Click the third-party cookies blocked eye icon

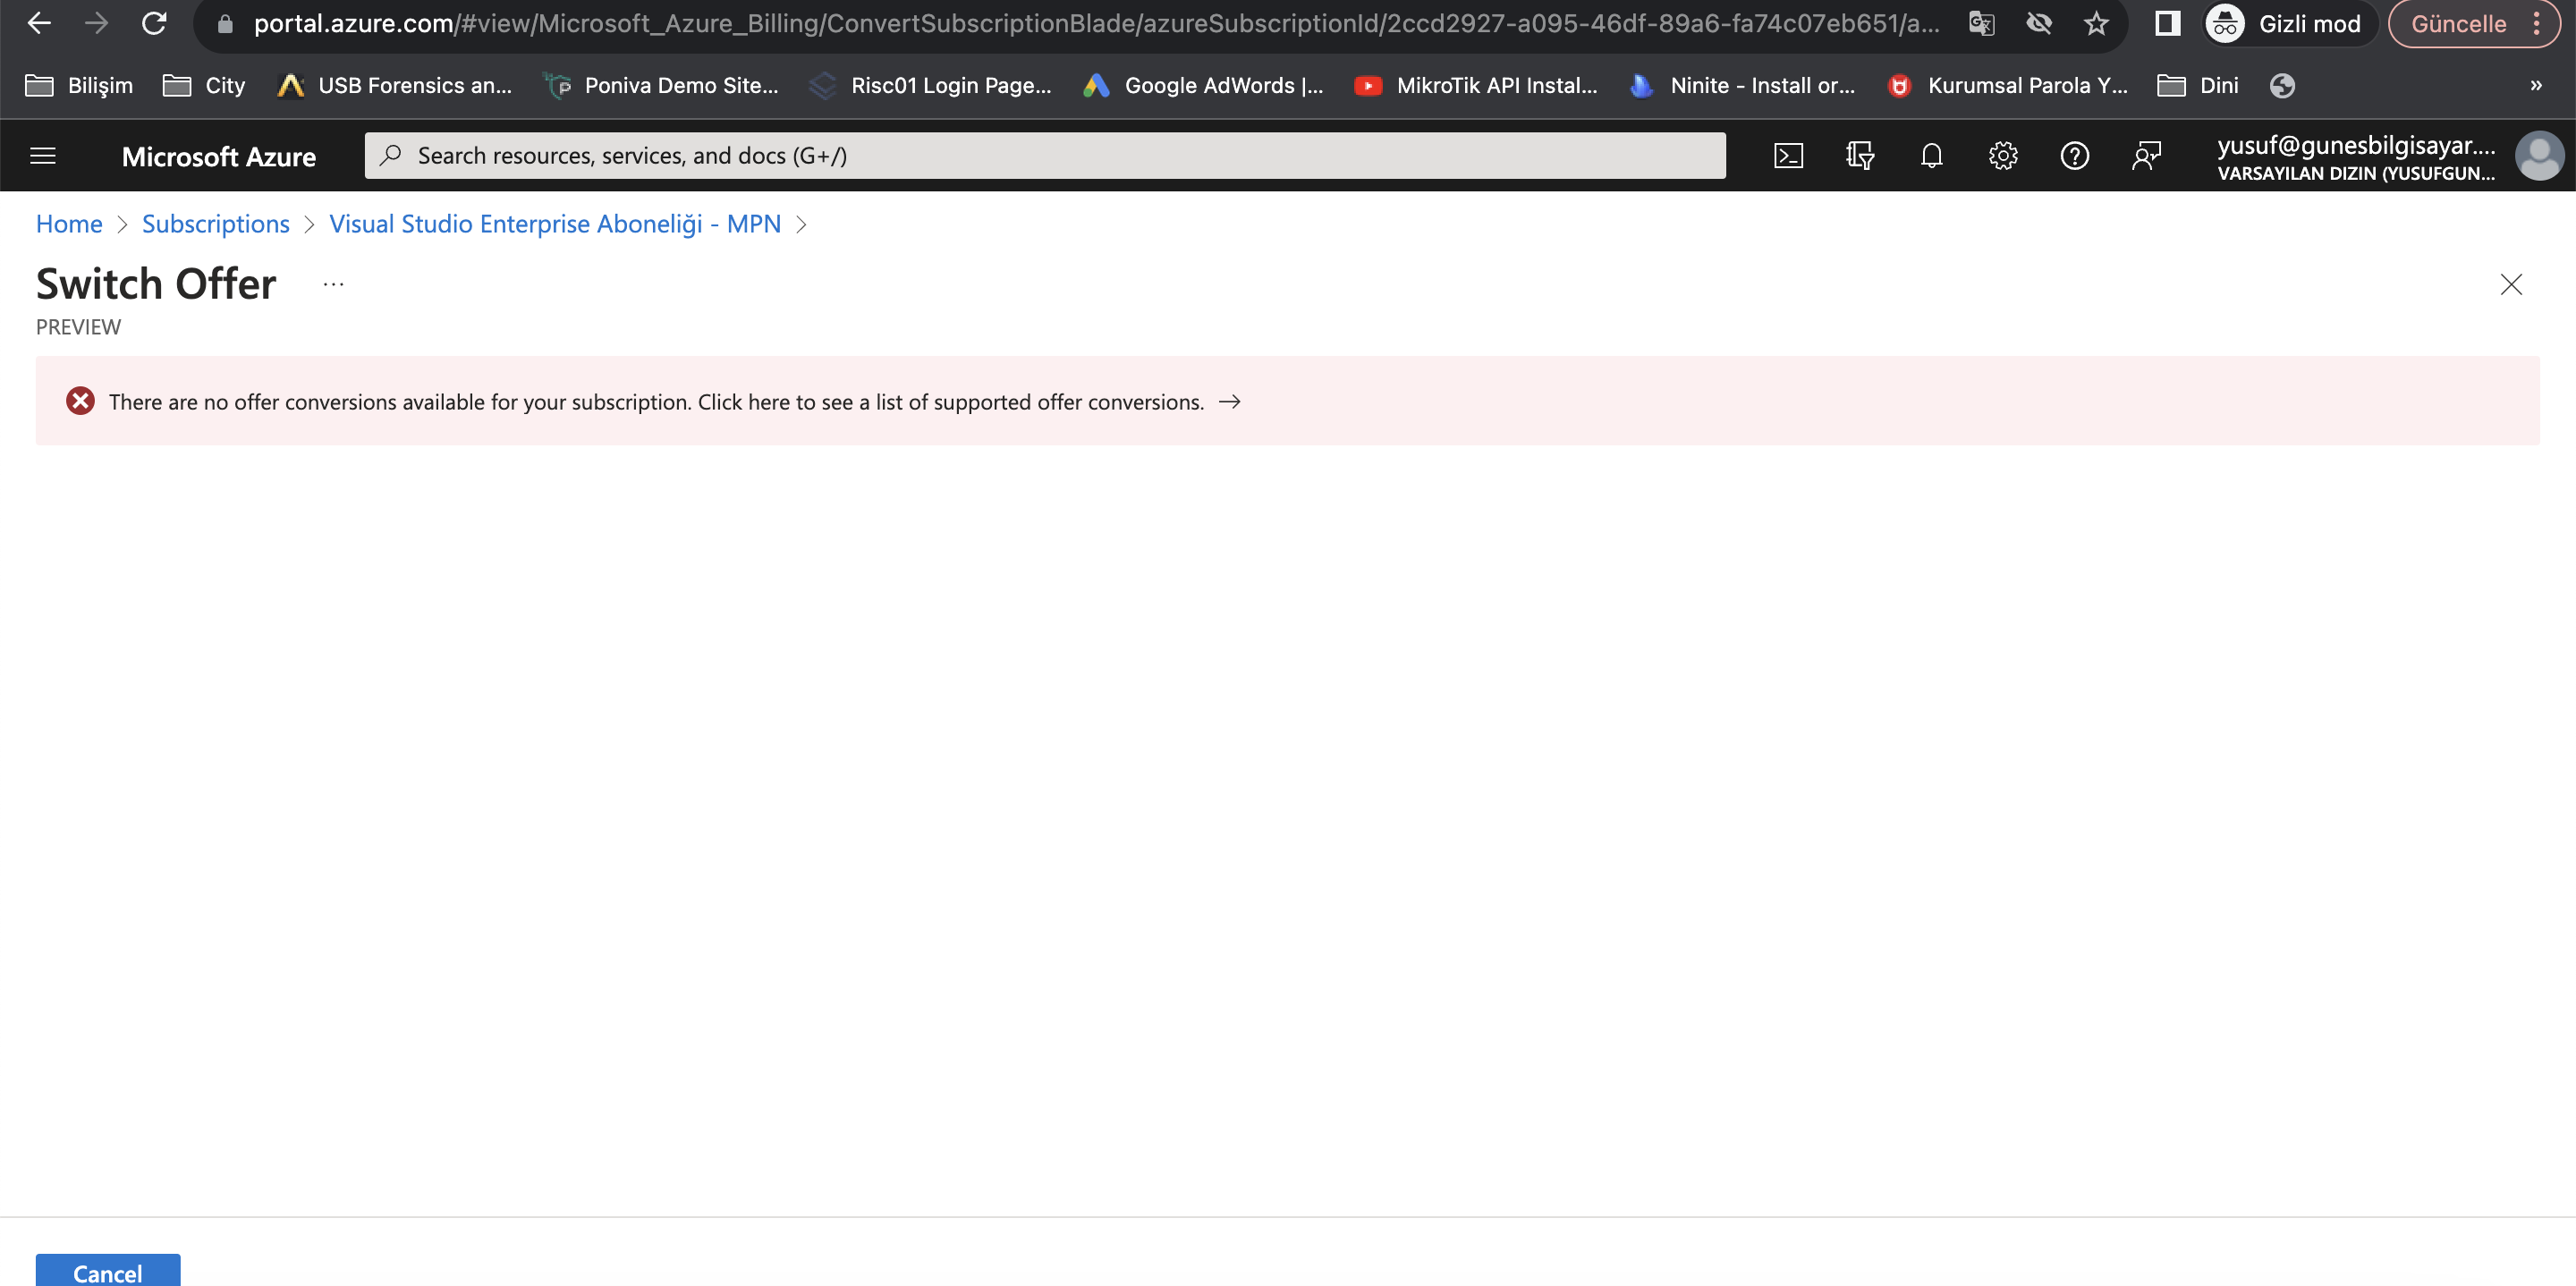[x=2039, y=24]
